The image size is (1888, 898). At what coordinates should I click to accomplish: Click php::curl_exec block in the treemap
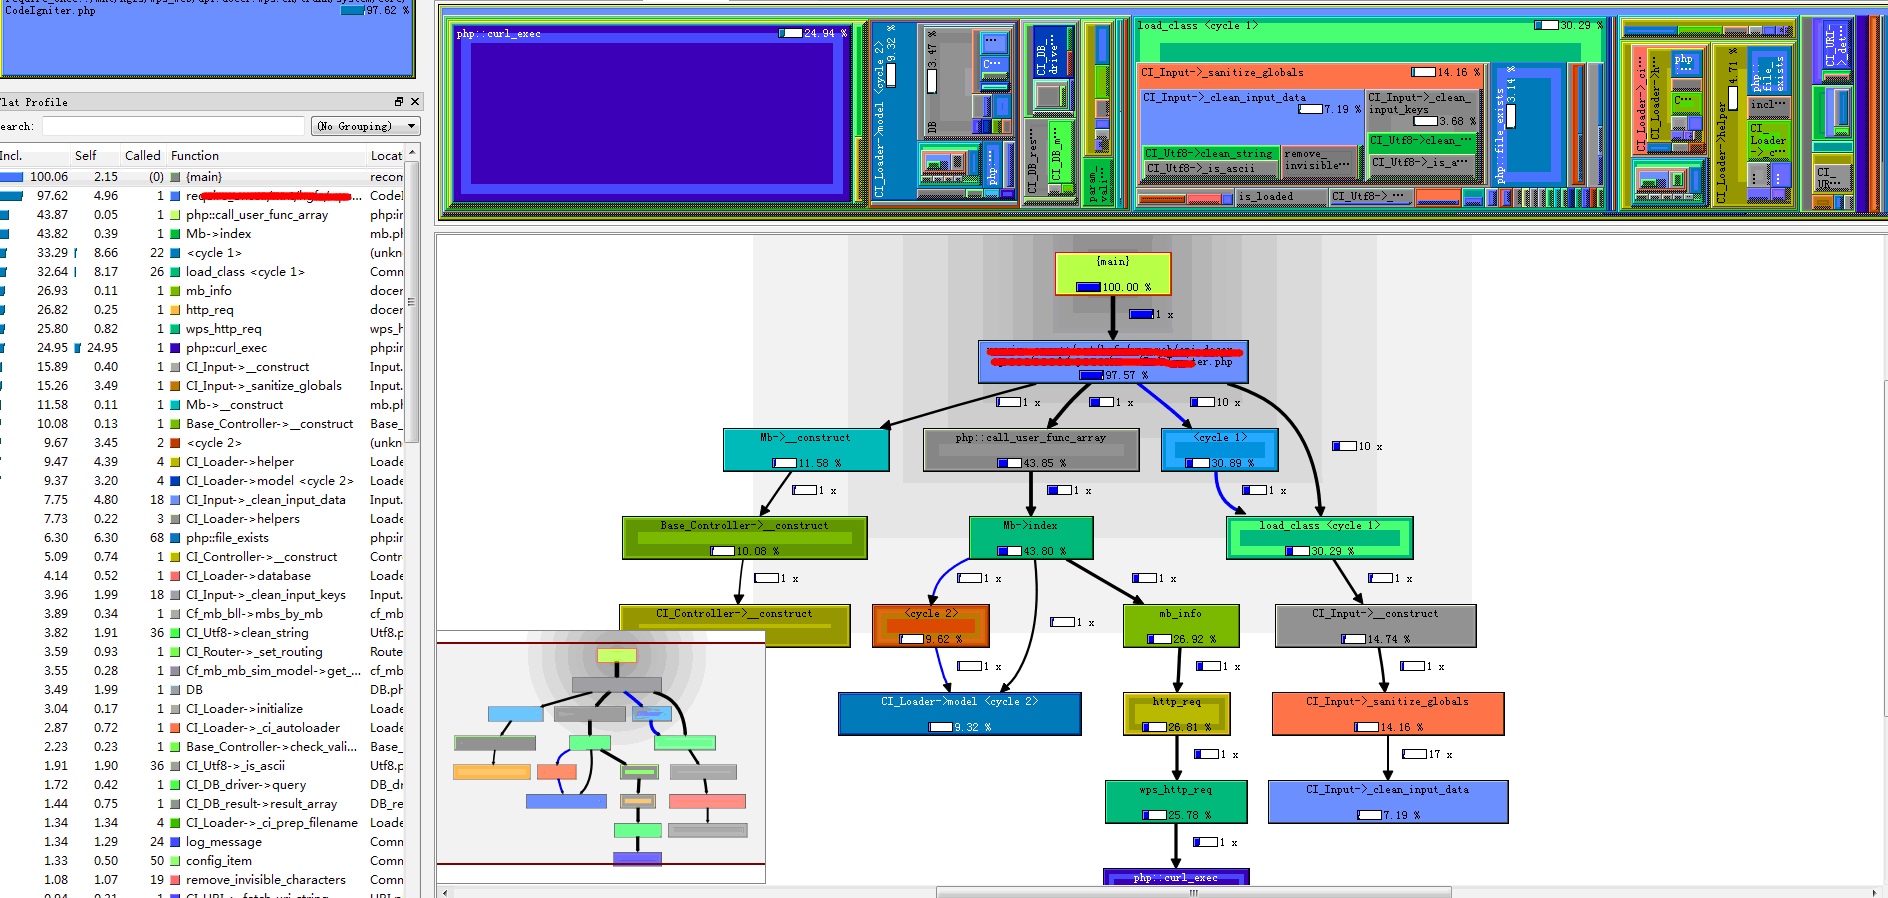pos(655,115)
